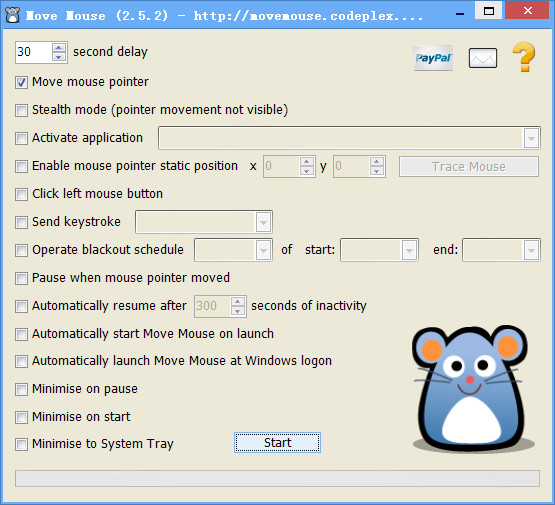Click the envelope email icon
This screenshot has height=505, width=555.
click(x=483, y=58)
